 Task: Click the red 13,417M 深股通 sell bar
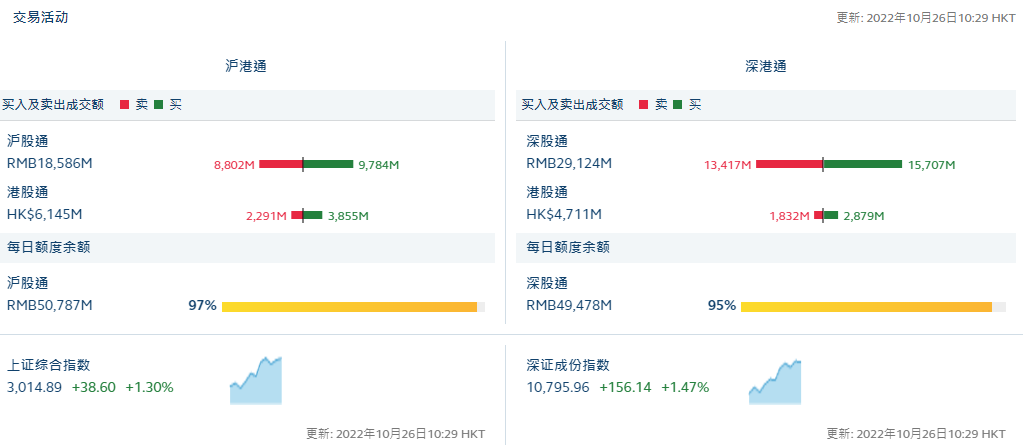pyautogui.click(x=788, y=164)
